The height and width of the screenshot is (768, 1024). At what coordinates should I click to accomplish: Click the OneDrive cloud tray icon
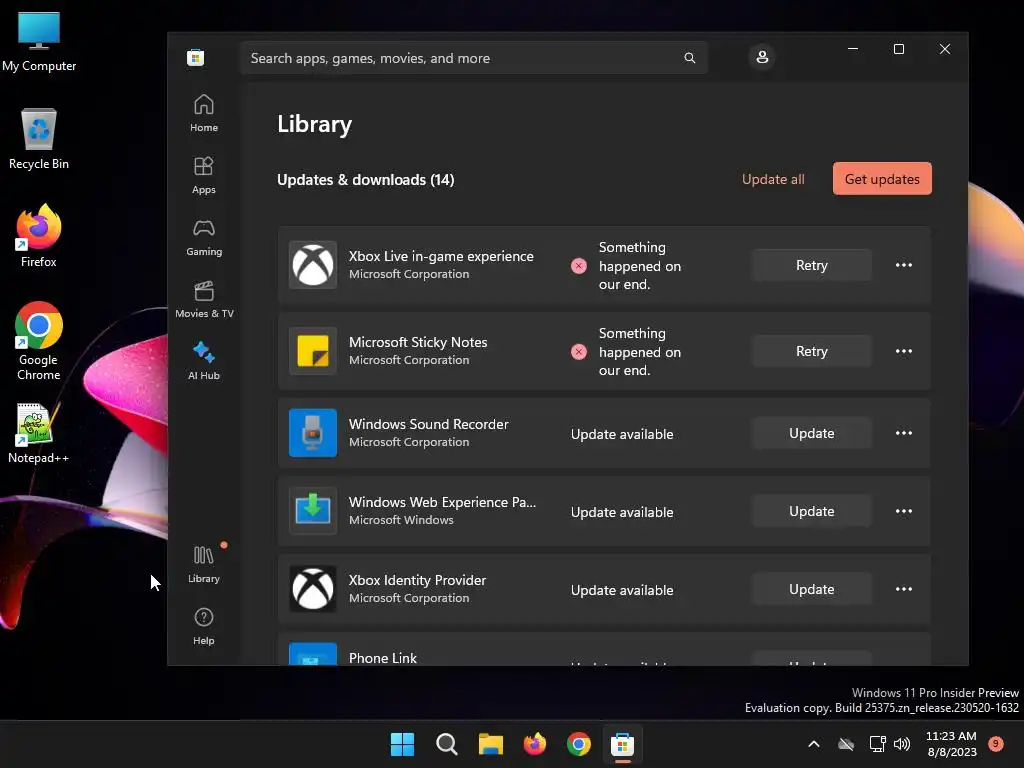846,744
